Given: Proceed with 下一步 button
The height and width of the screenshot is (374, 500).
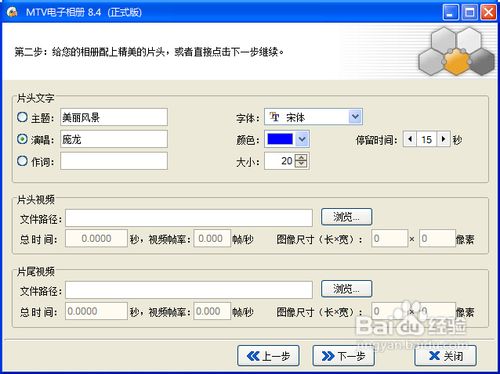Looking at the screenshot, I should [343, 356].
